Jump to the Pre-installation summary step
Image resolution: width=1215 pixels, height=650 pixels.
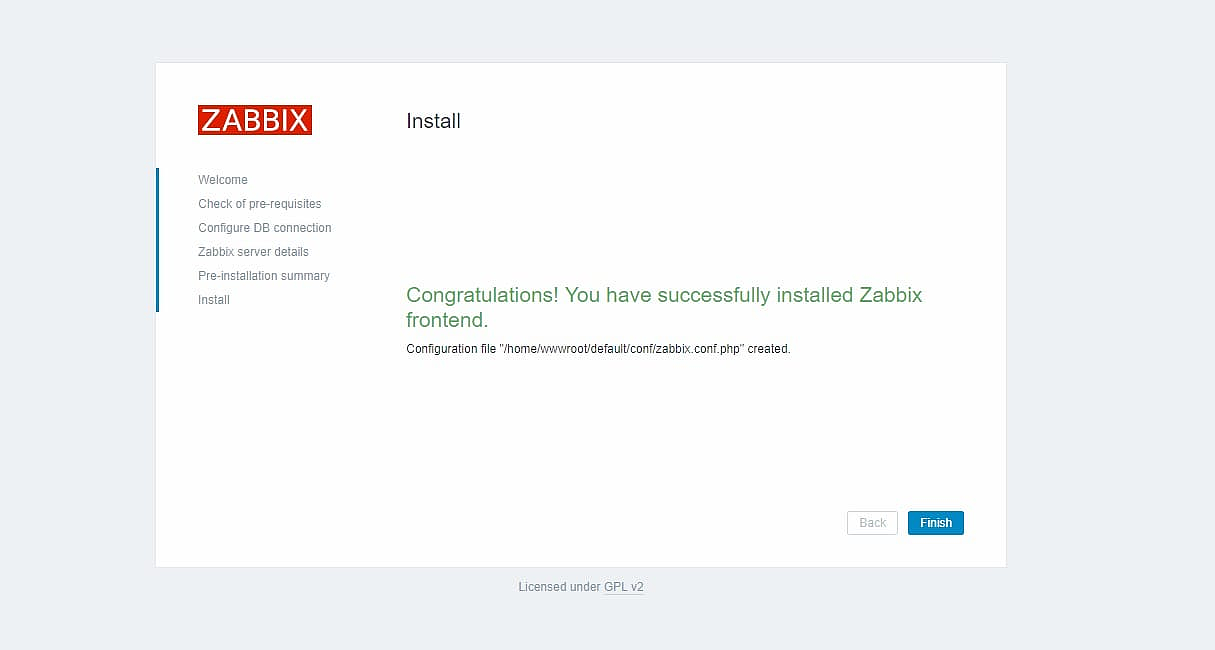(264, 276)
